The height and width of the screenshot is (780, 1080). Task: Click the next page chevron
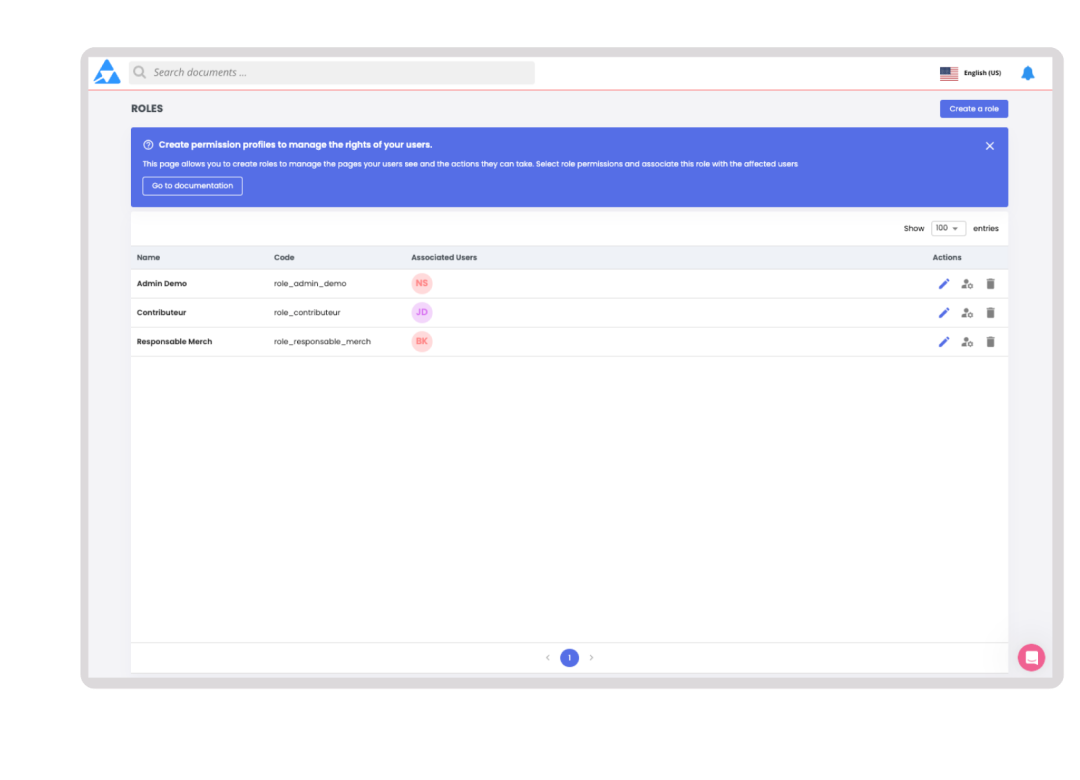click(x=591, y=657)
